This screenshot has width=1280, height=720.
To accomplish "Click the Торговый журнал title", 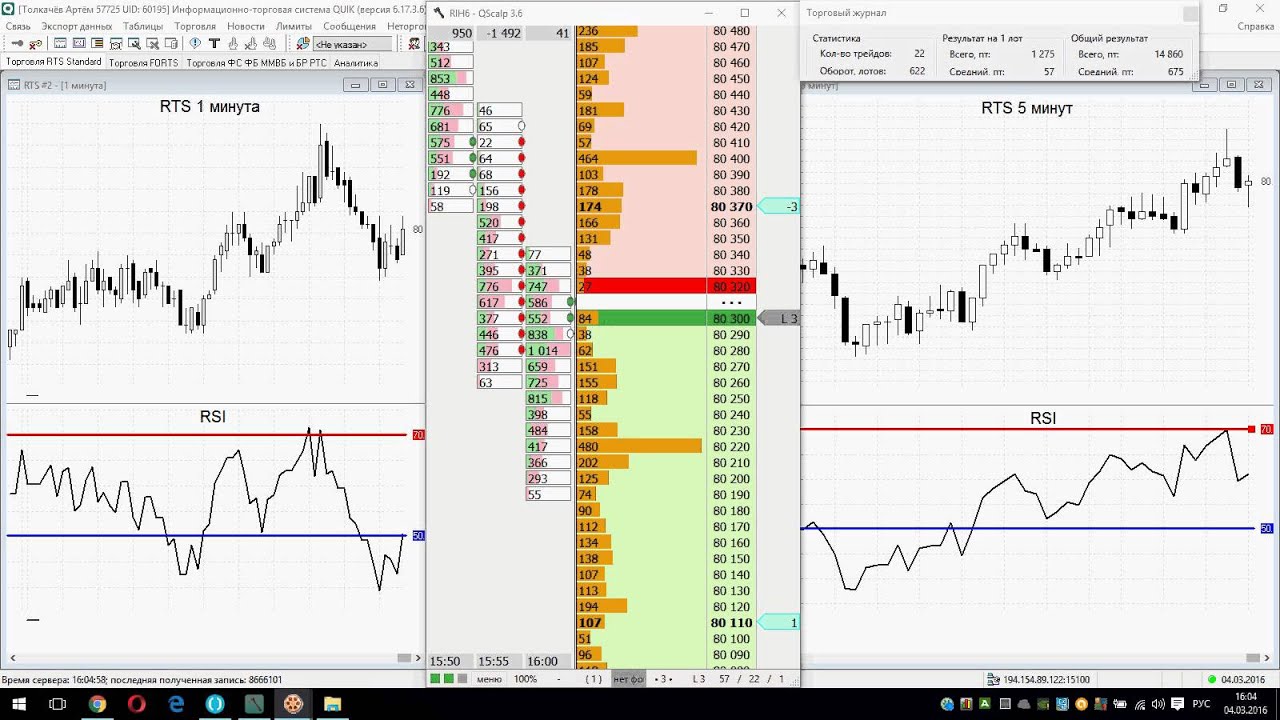I will [x=846, y=13].
